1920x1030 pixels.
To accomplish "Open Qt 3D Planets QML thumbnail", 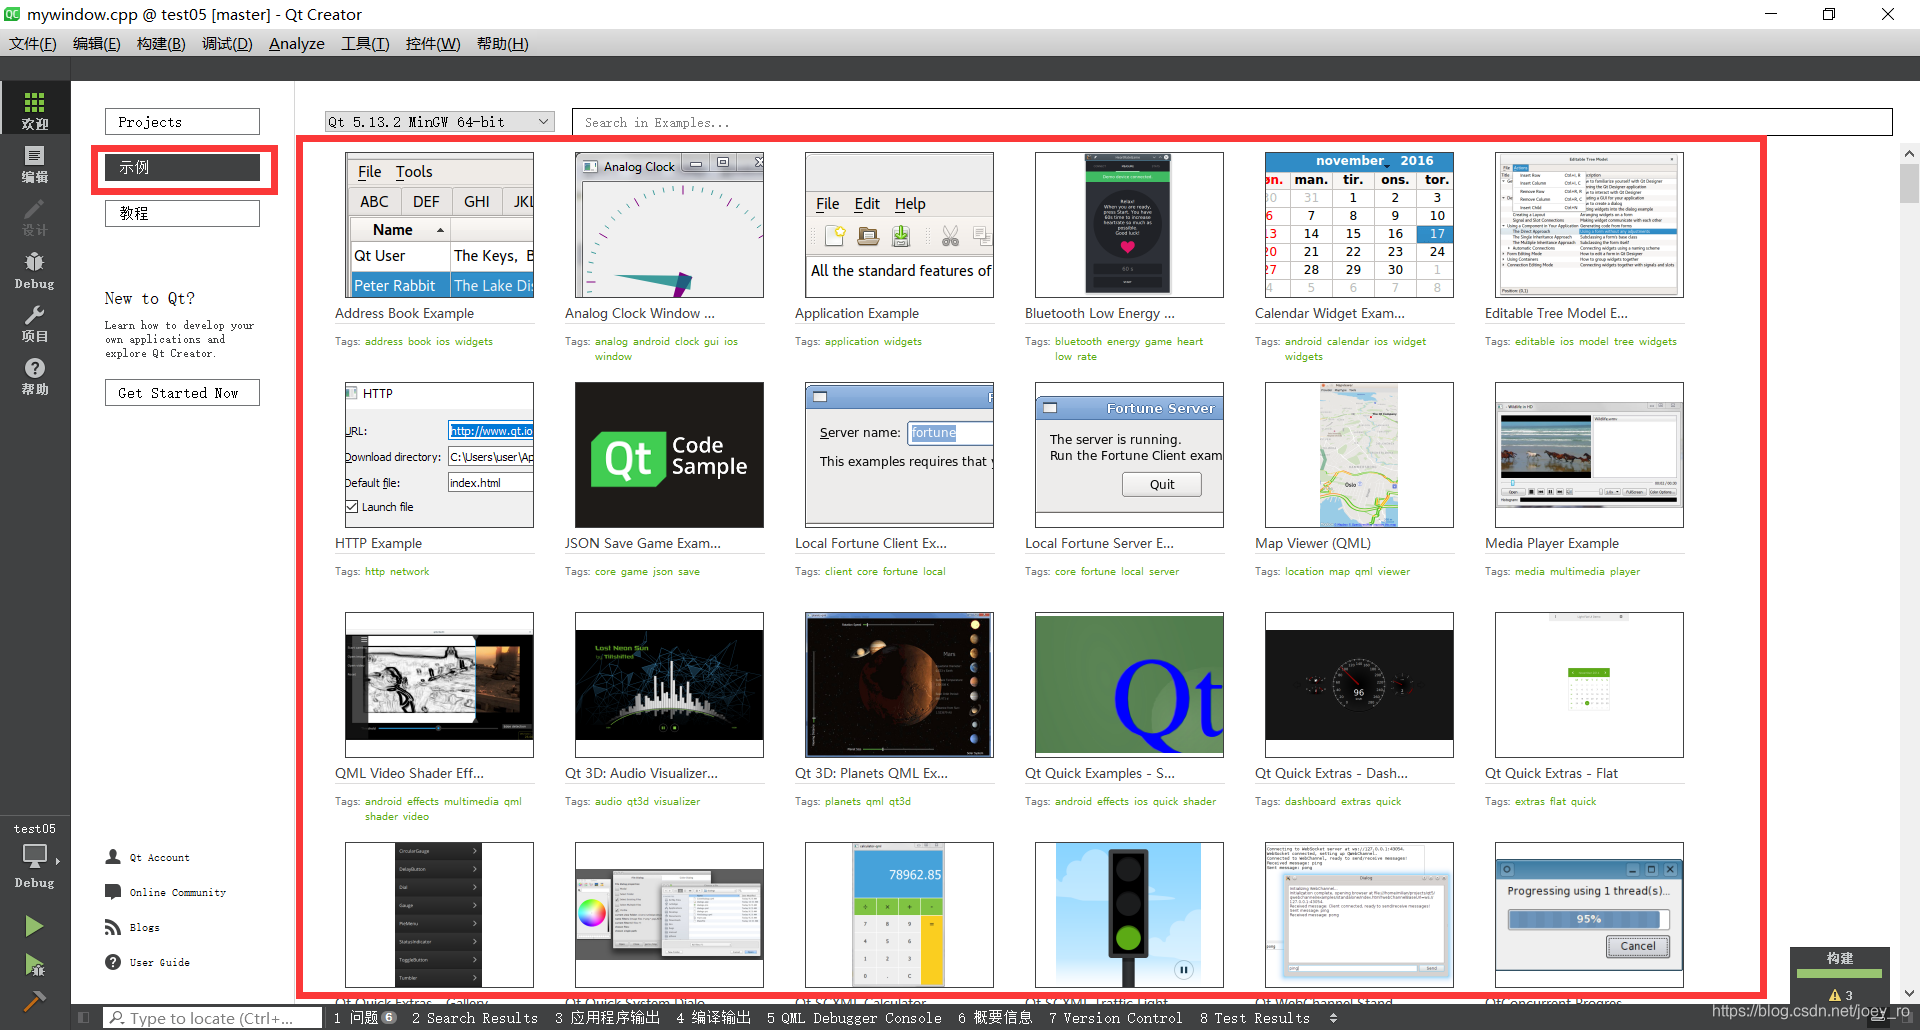I will point(899,685).
